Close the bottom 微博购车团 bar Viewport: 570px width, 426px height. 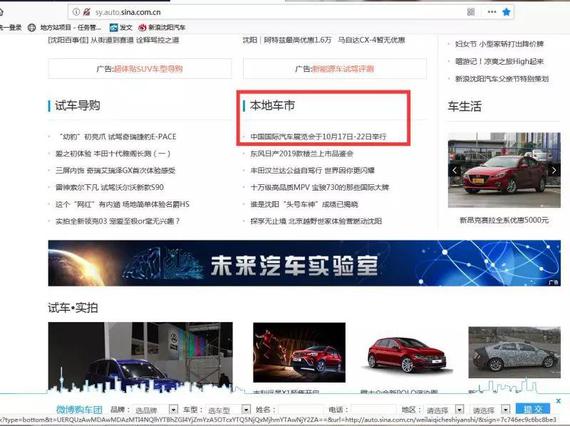point(559,401)
